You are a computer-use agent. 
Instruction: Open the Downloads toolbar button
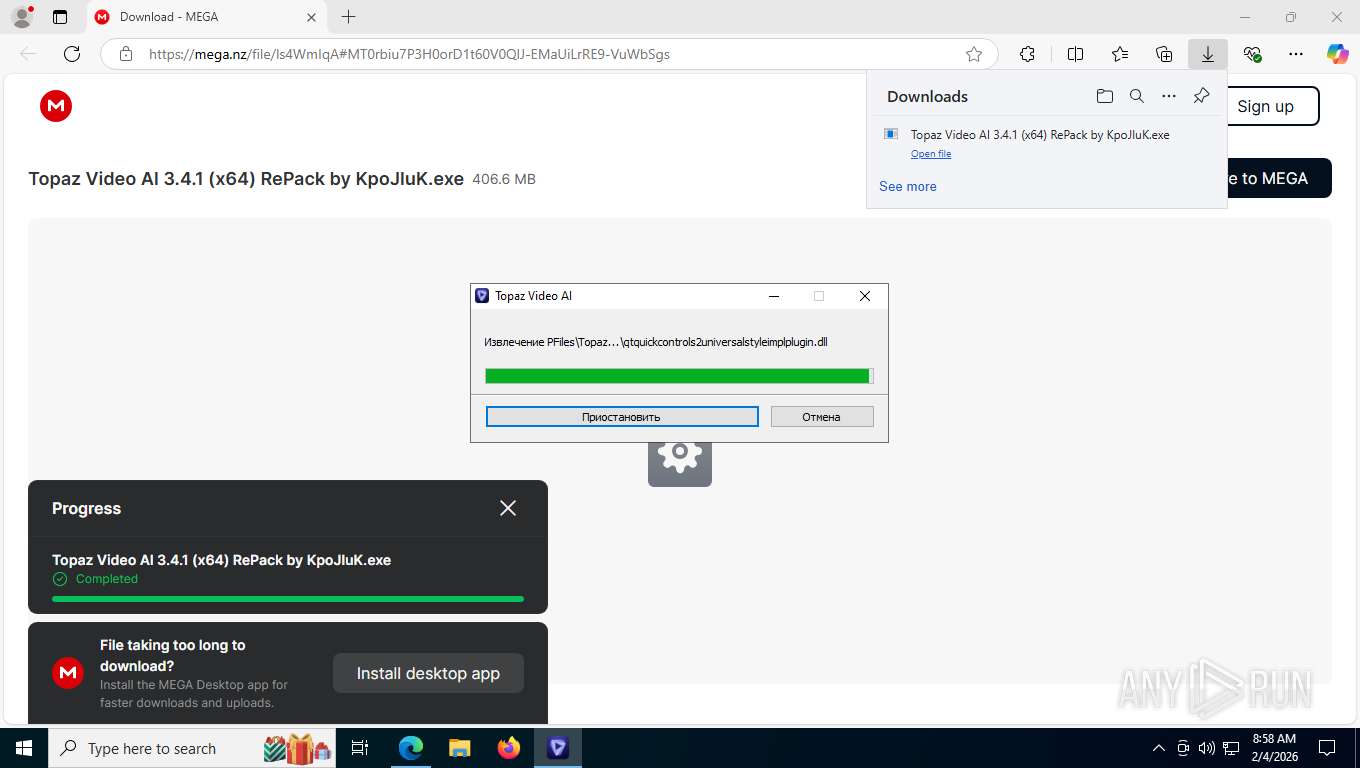[1208, 54]
